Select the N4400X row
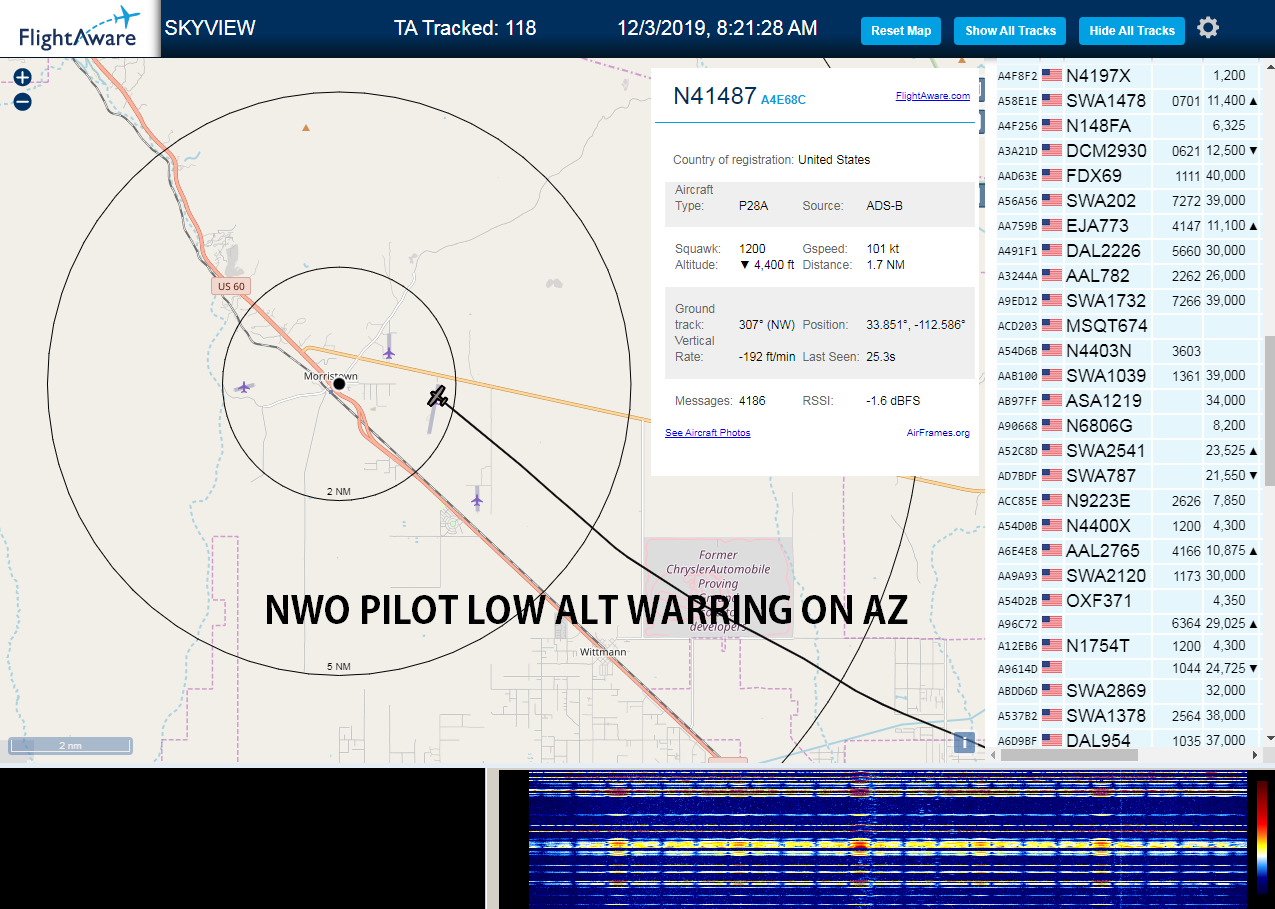 [x=1127, y=525]
